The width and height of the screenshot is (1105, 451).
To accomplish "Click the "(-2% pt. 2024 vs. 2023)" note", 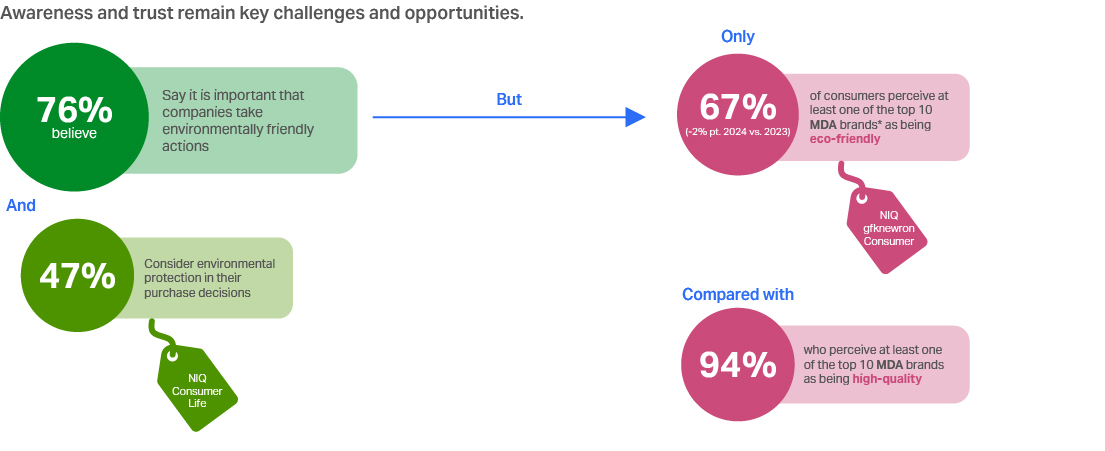I will [x=738, y=132].
